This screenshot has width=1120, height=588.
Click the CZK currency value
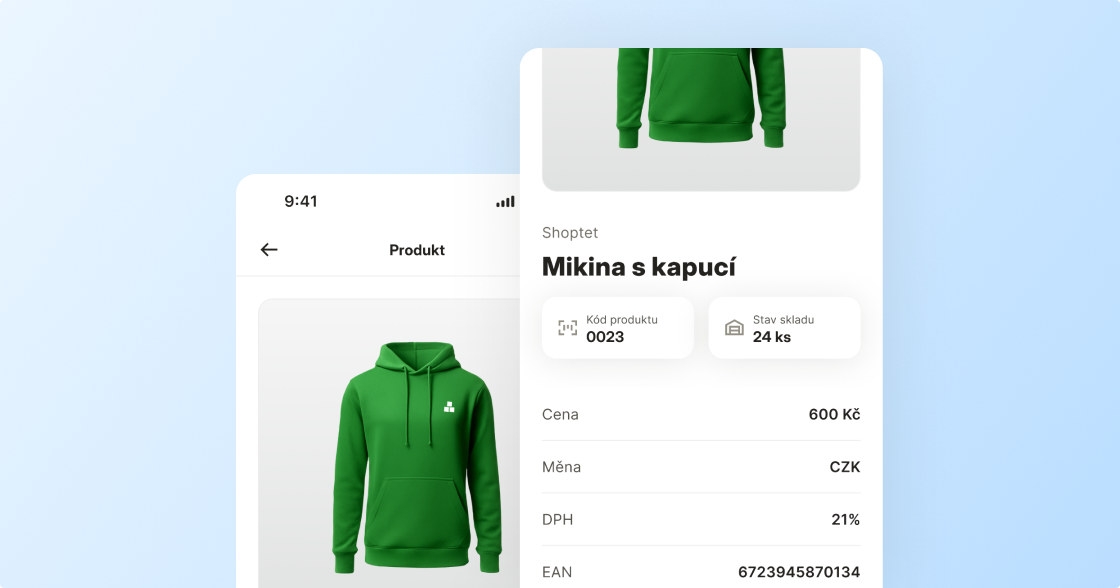(x=845, y=467)
